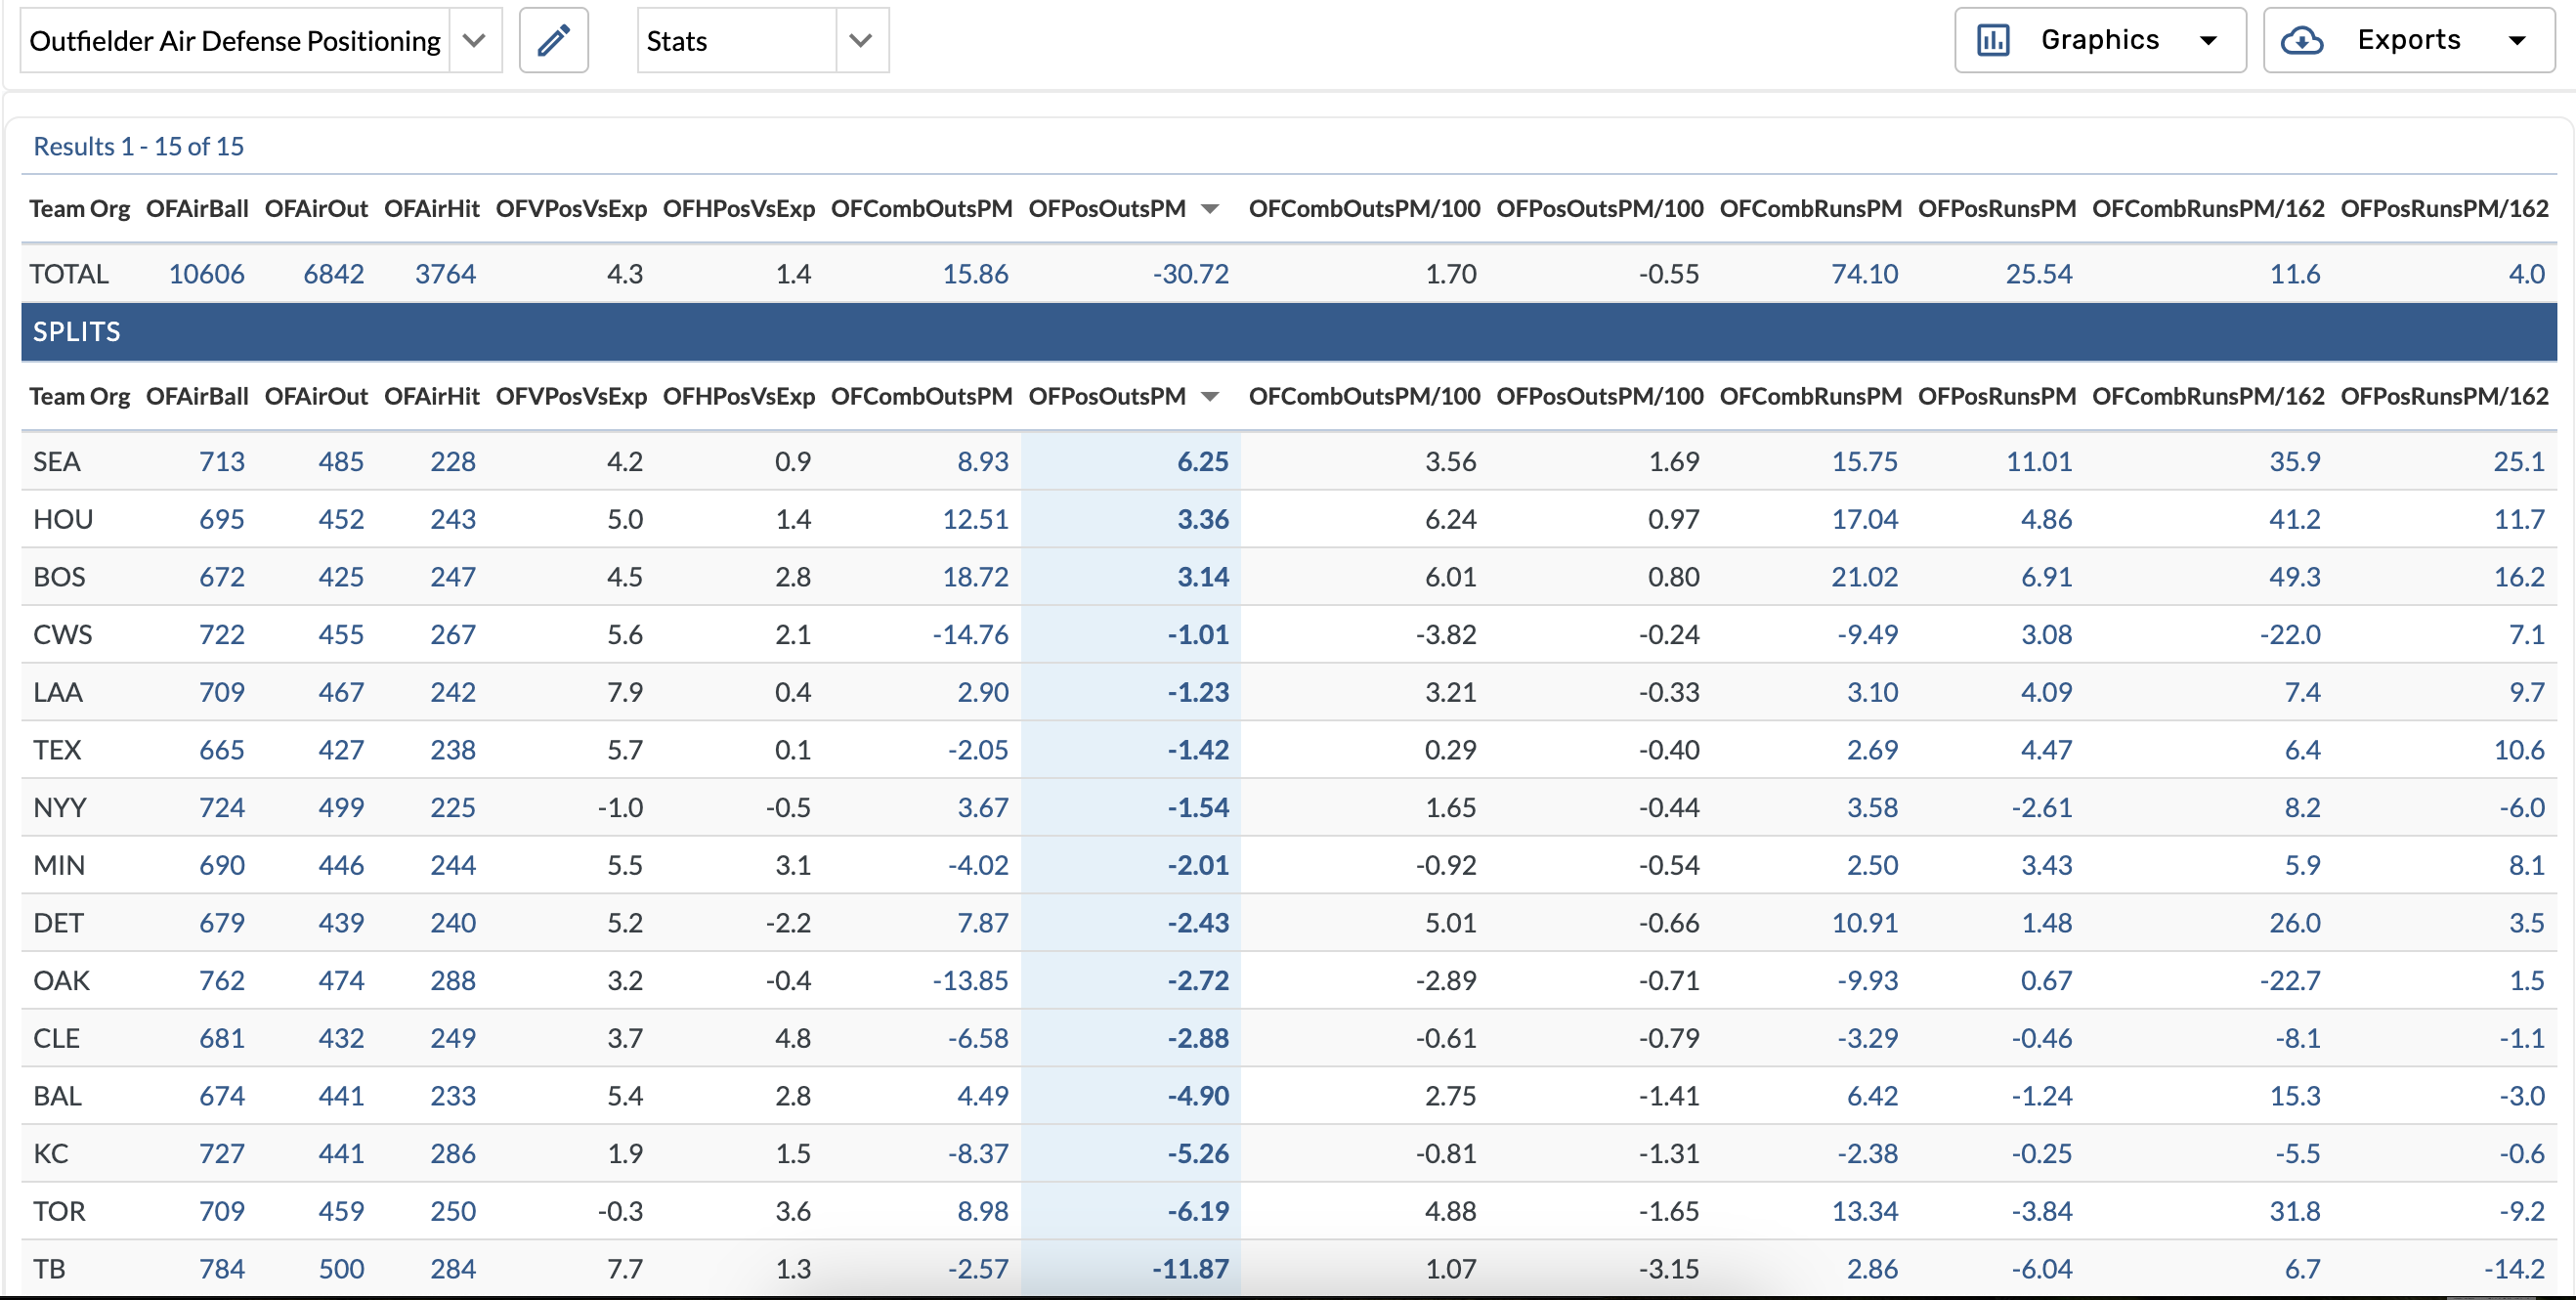This screenshot has height=1300, width=2576.
Task: Click OAK's OFAirHit value 288
Action: coord(452,981)
